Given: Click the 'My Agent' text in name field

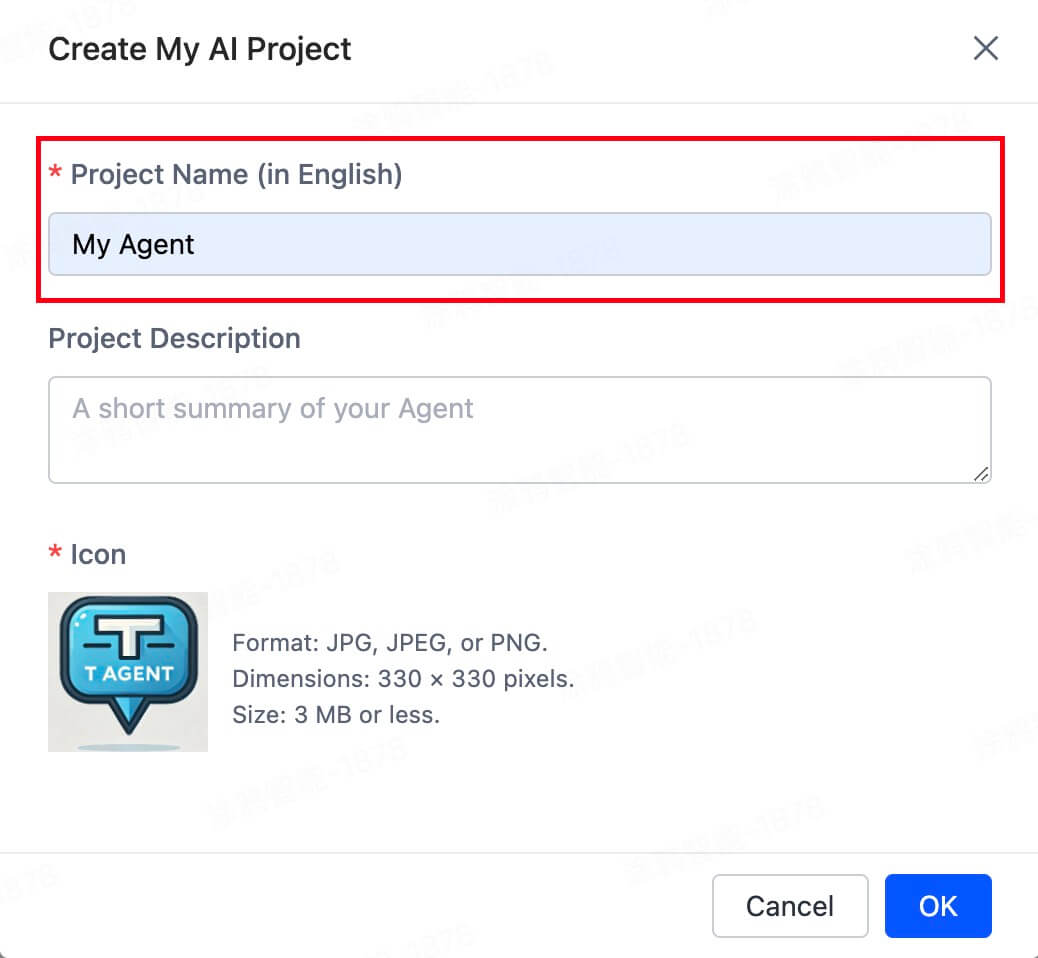Looking at the screenshot, I should (x=133, y=245).
